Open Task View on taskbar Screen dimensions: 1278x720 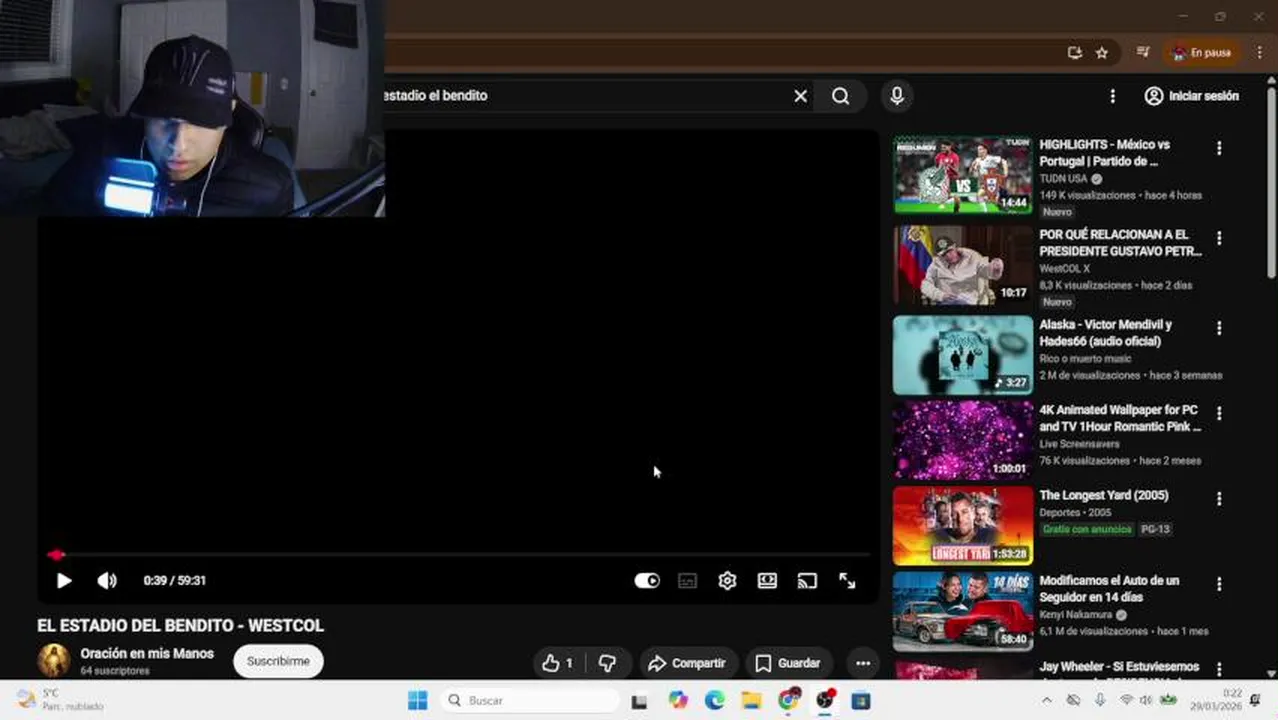[x=639, y=701]
